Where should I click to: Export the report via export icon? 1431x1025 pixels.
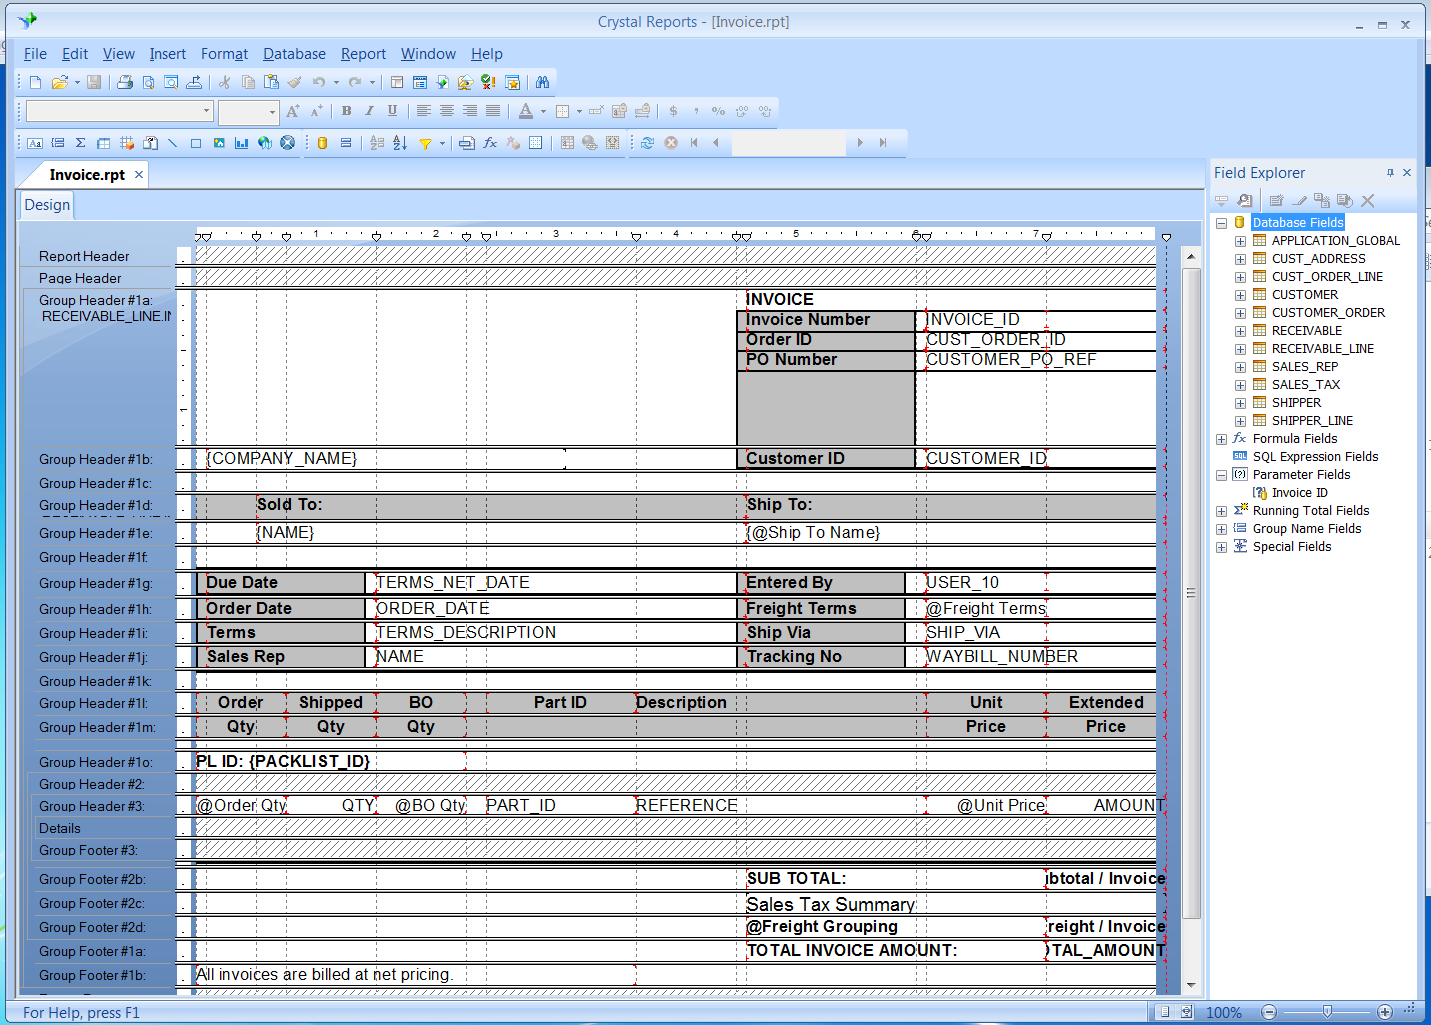[x=194, y=82]
